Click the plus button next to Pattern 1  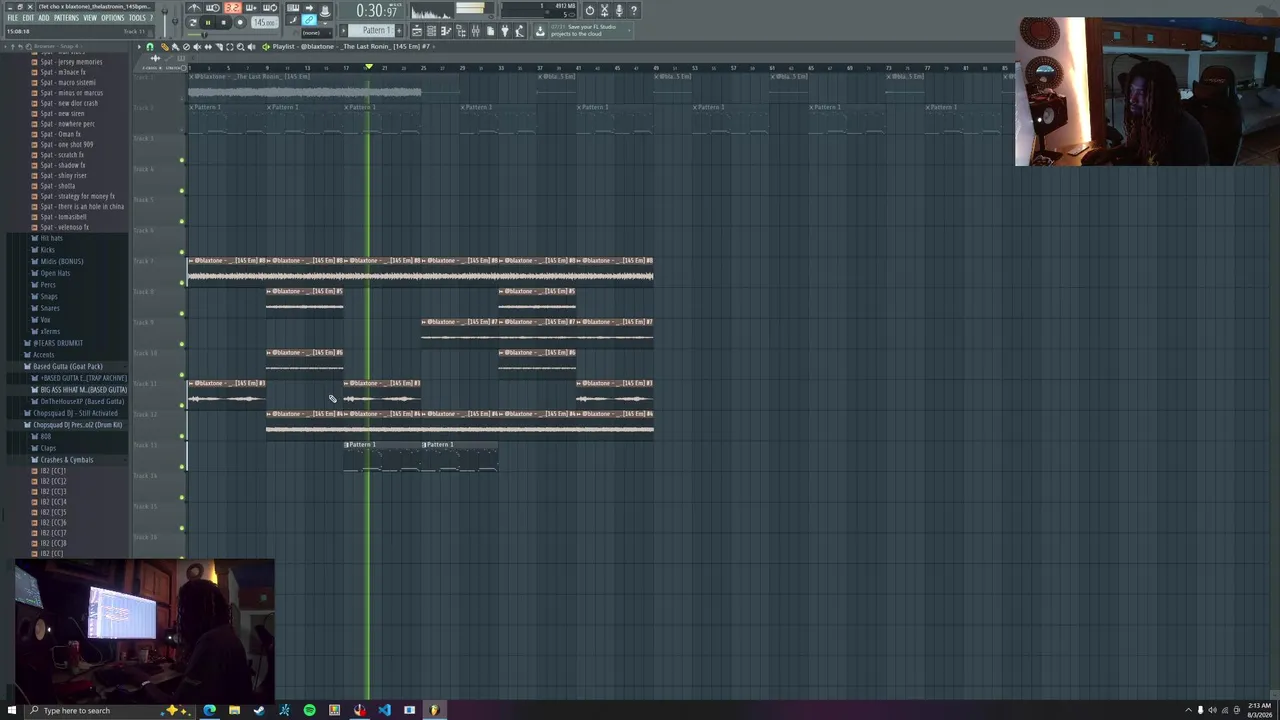coord(399,31)
